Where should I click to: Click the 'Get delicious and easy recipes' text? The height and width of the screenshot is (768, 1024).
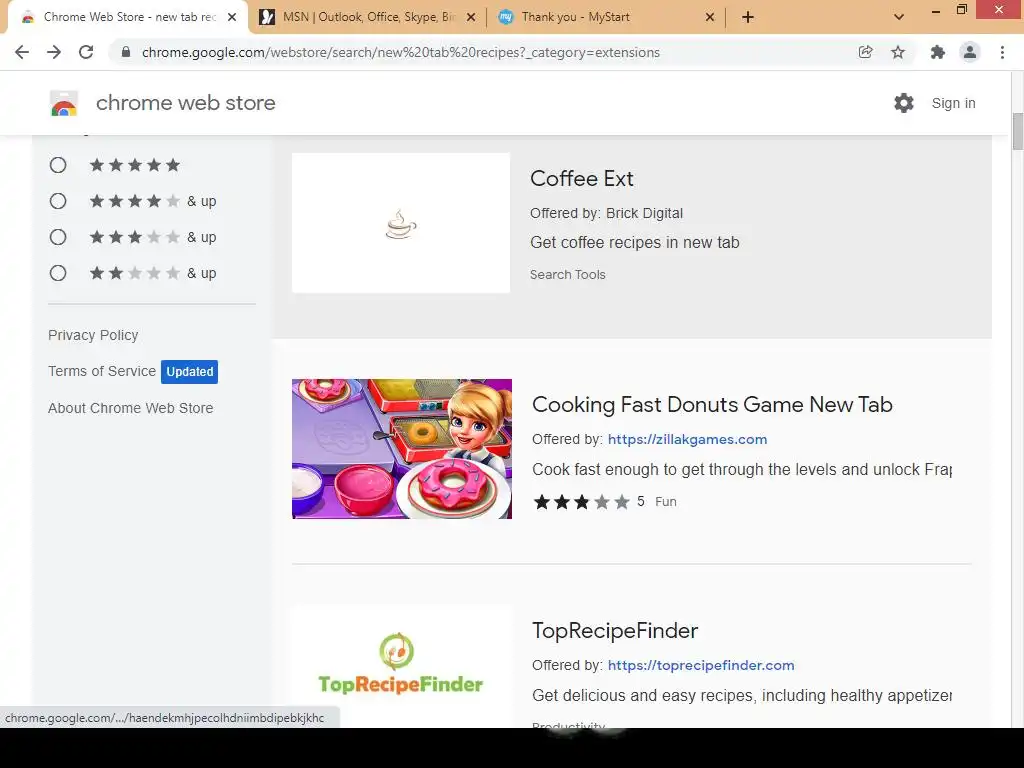click(741, 696)
